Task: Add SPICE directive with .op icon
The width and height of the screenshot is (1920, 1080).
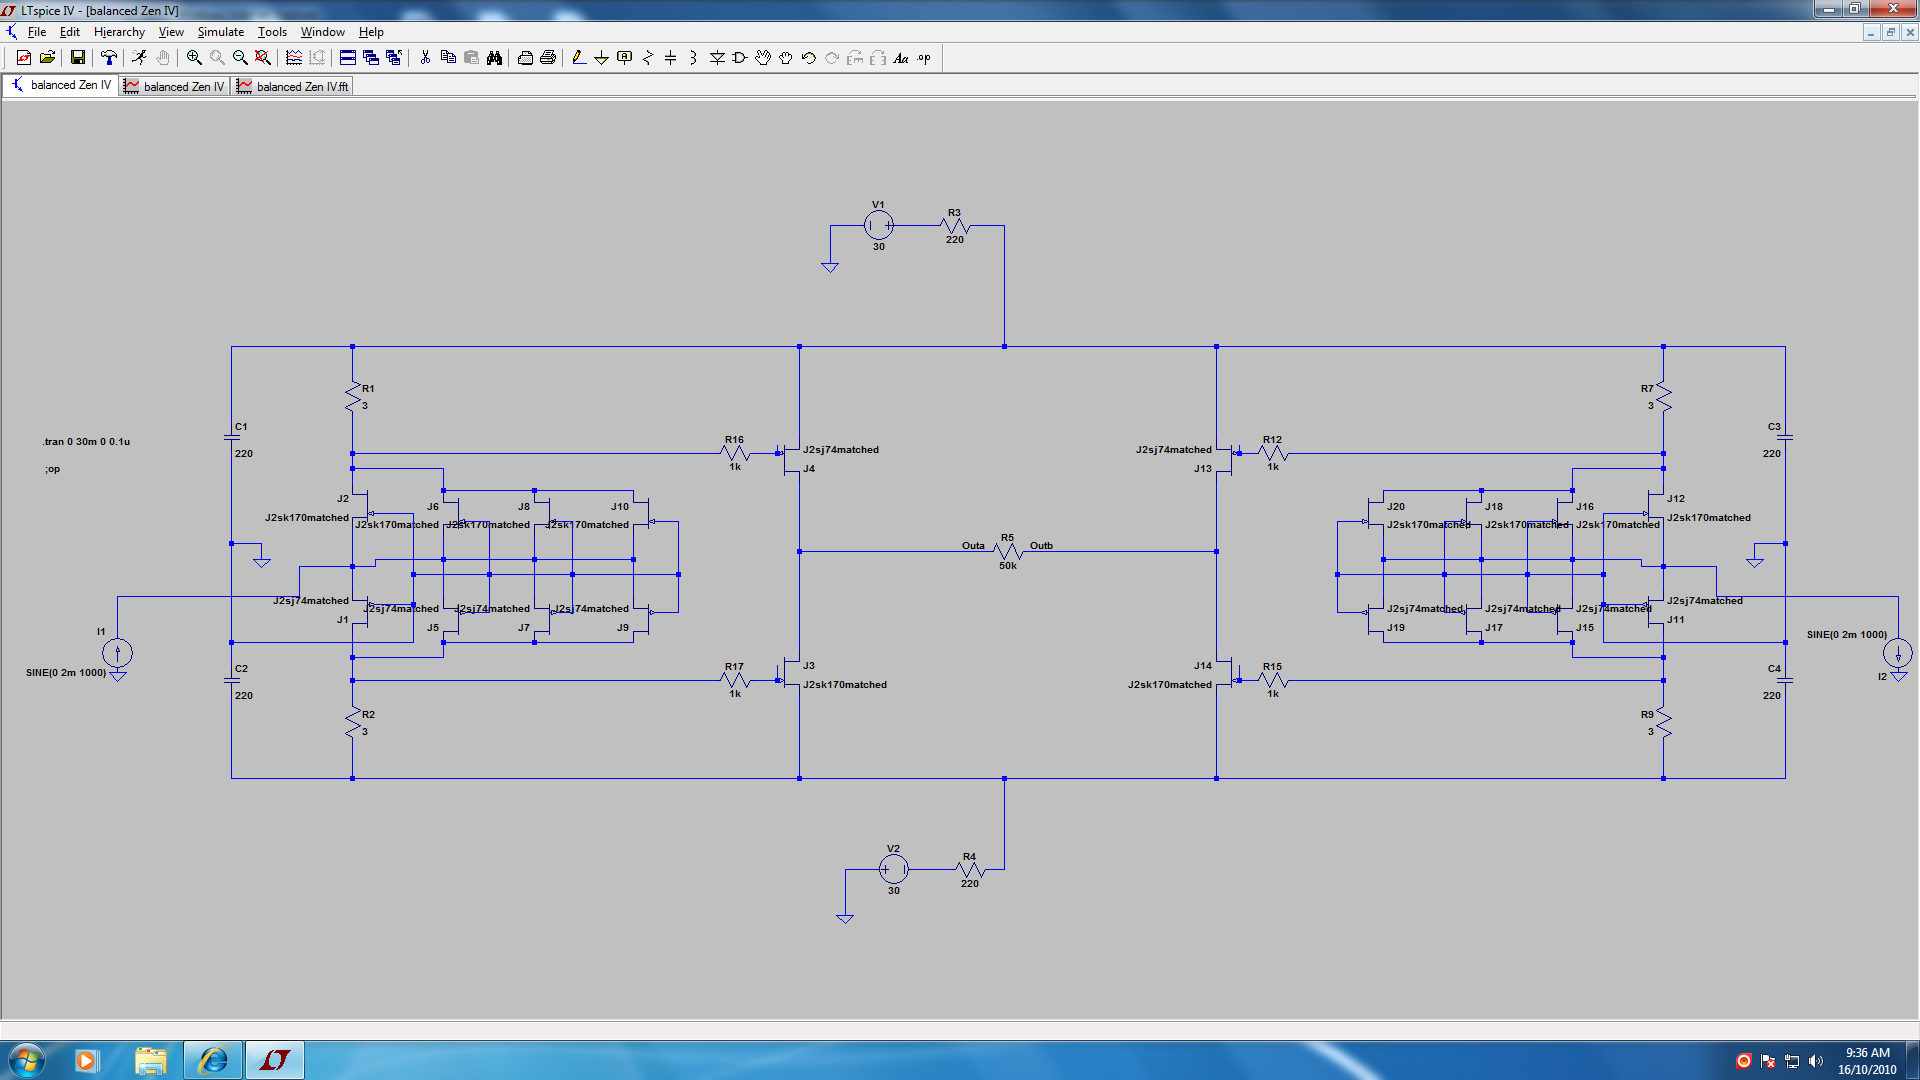Action: 924,58
